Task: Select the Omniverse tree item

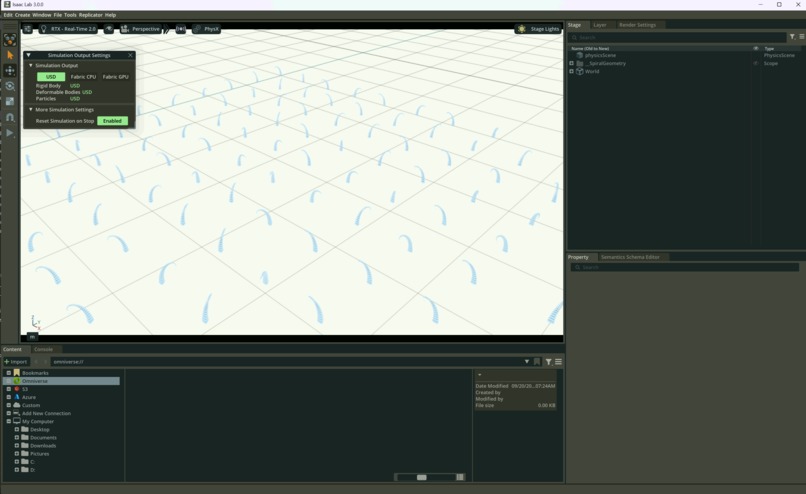Action: pyautogui.click(x=62, y=381)
